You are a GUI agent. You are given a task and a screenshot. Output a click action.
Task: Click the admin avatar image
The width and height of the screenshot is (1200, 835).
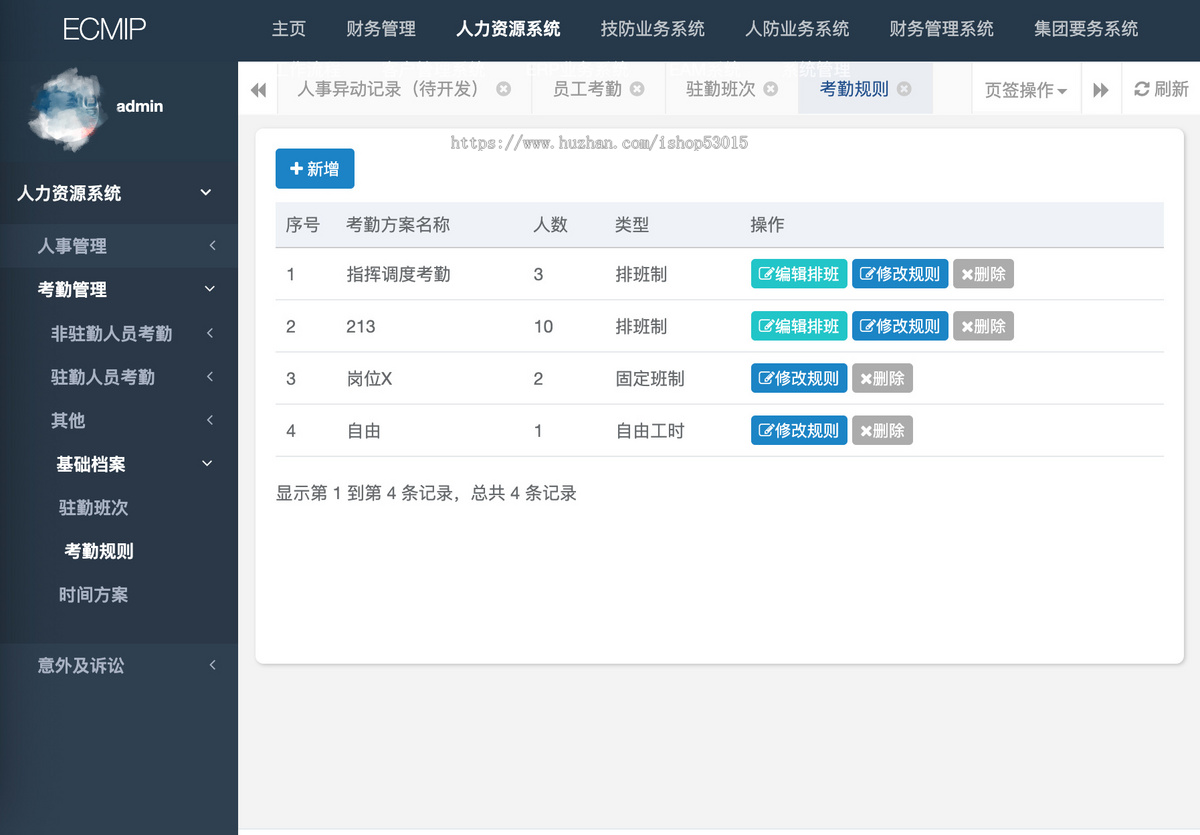coord(67,109)
